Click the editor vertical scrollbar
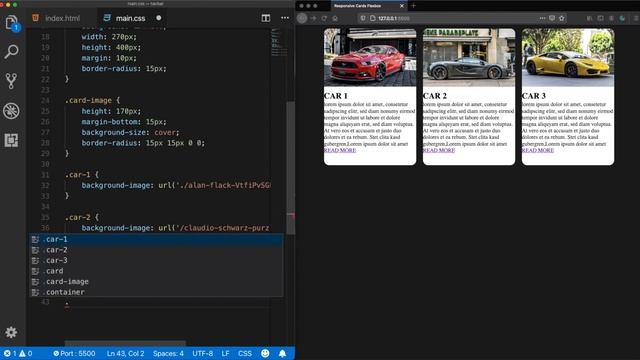 point(291,167)
